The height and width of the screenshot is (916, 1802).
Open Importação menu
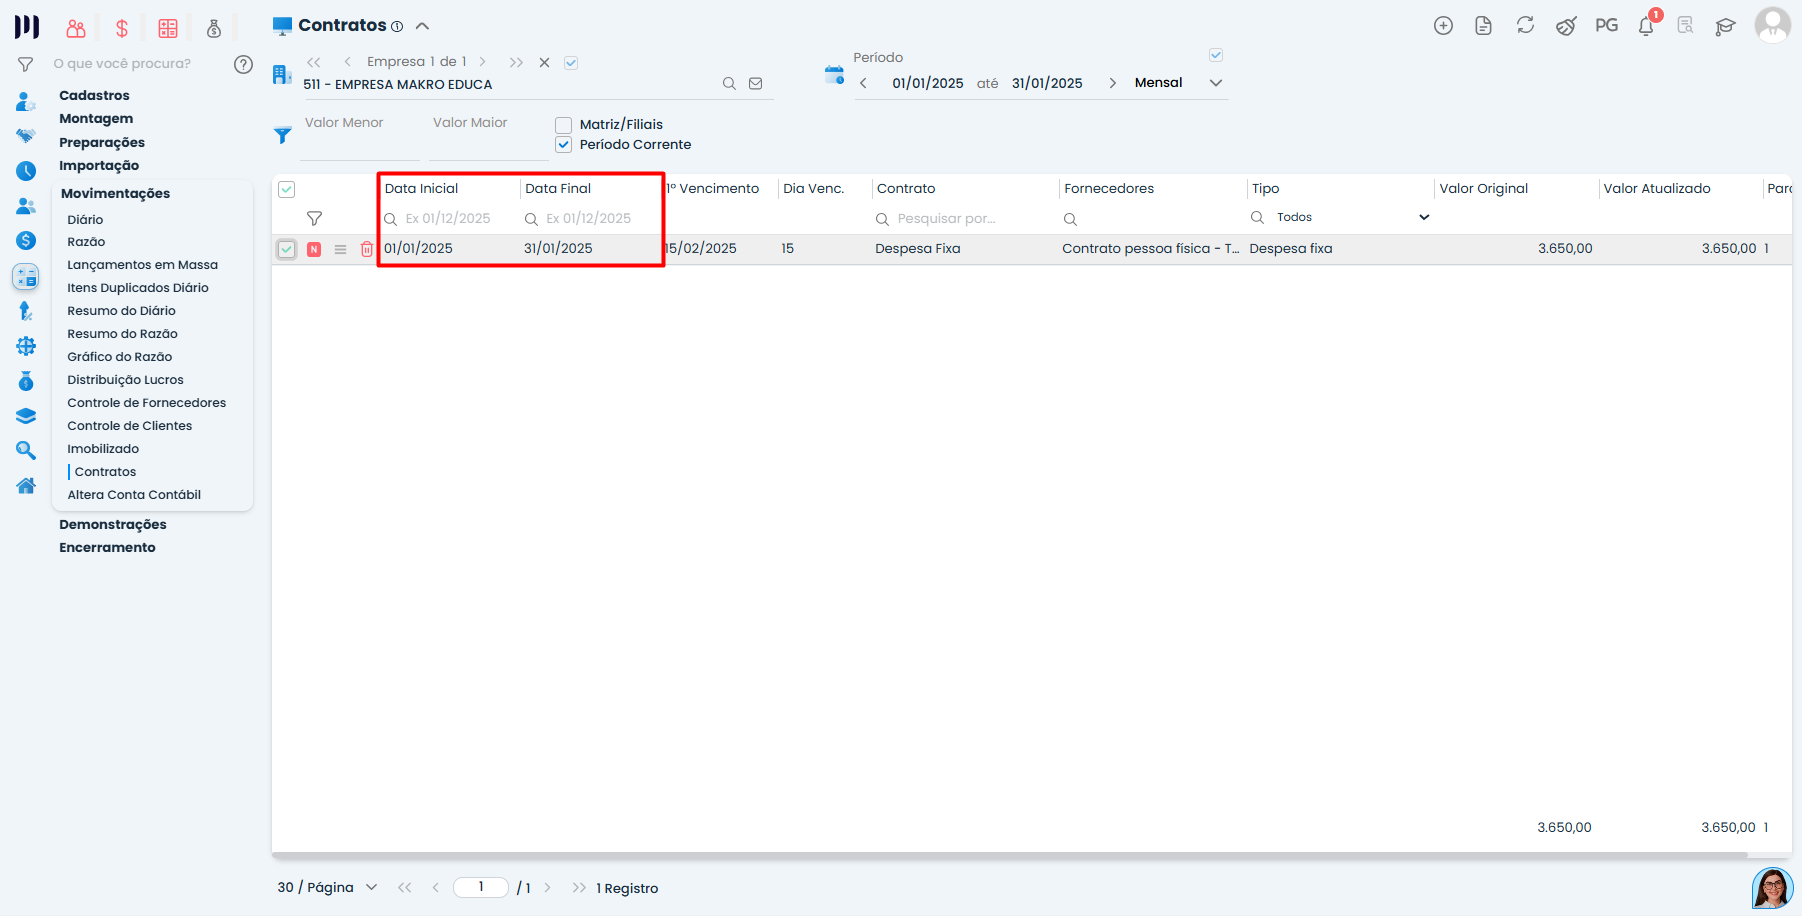coord(99,165)
